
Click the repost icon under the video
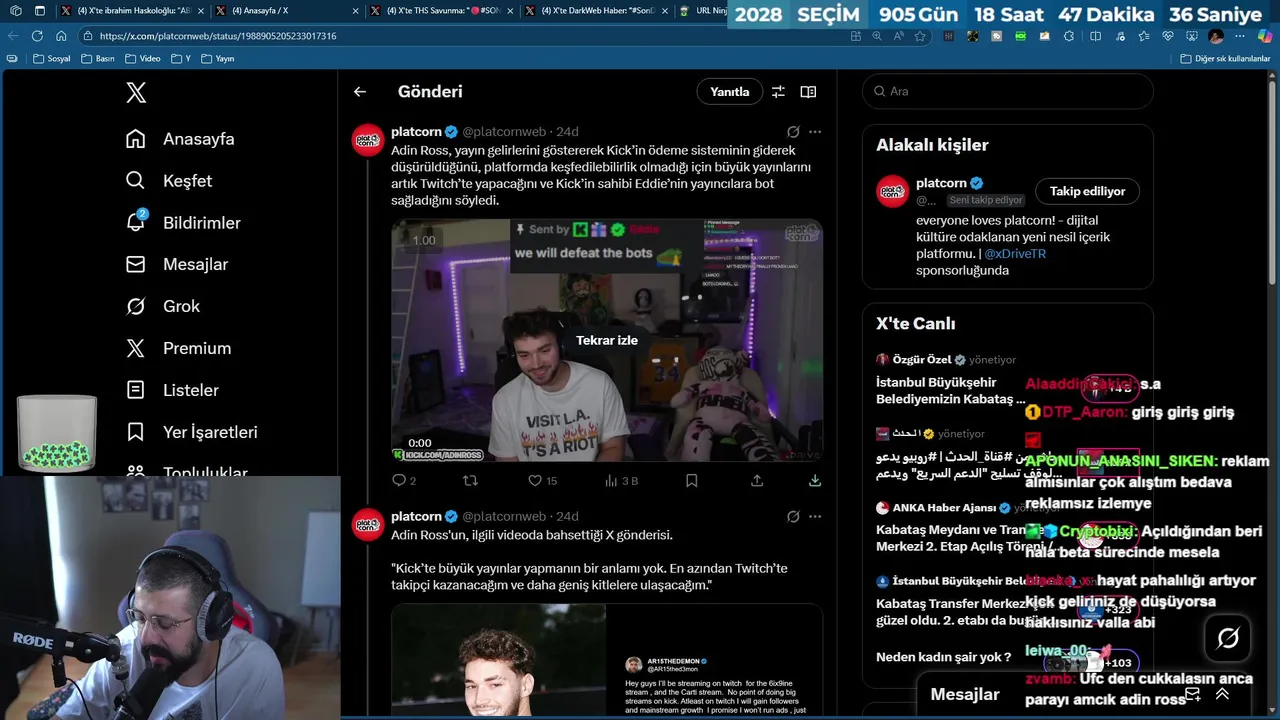pyautogui.click(x=470, y=481)
